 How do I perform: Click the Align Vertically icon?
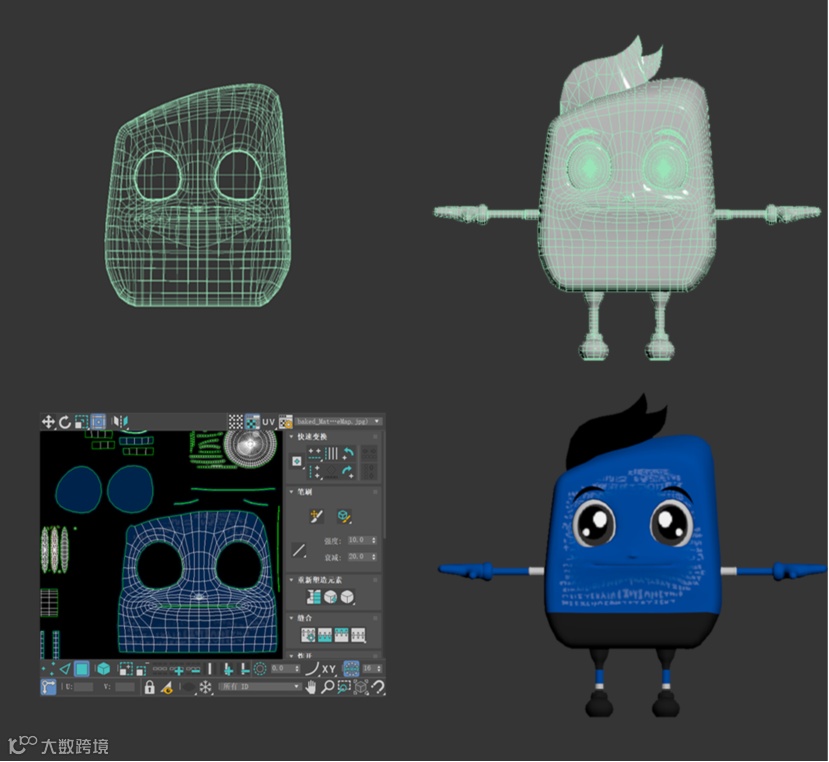pos(315,471)
